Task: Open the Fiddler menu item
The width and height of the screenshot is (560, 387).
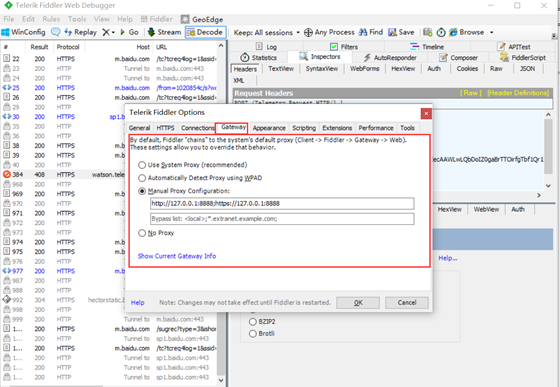Action: click(x=156, y=19)
